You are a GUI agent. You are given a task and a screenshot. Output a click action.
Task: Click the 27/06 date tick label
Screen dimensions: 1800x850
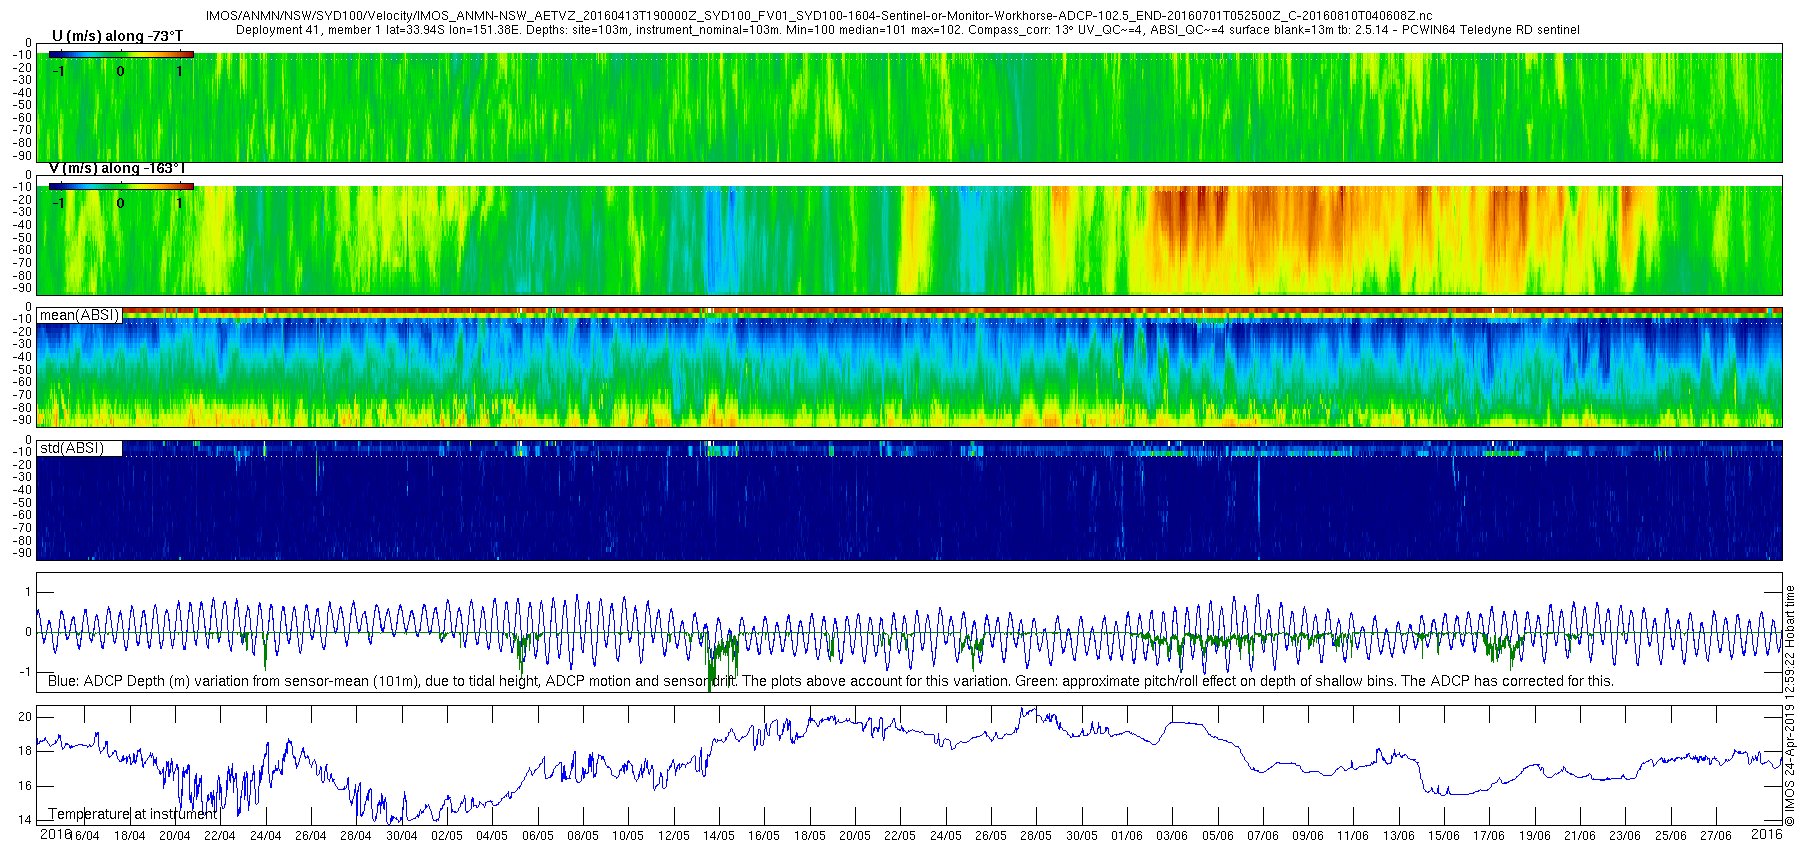(1715, 836)
